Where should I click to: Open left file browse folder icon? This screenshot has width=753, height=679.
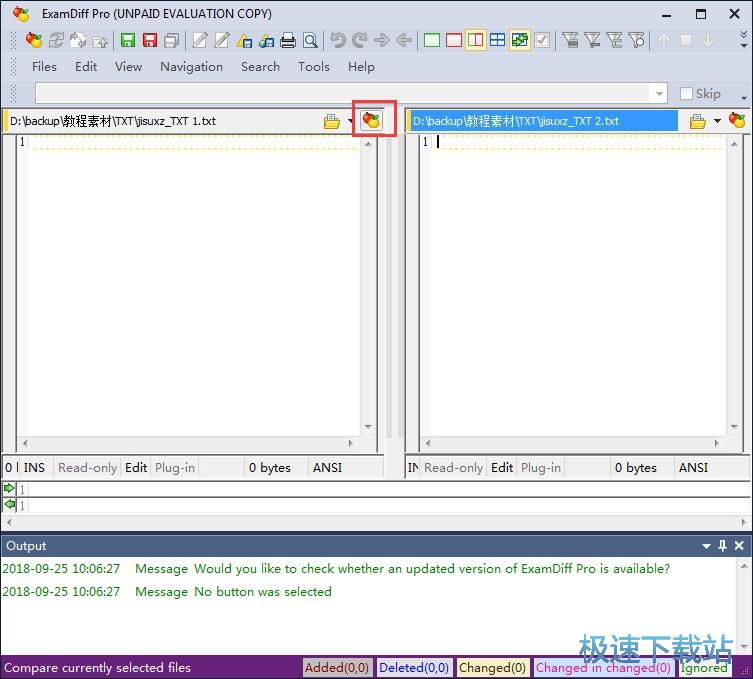[332, 121]
